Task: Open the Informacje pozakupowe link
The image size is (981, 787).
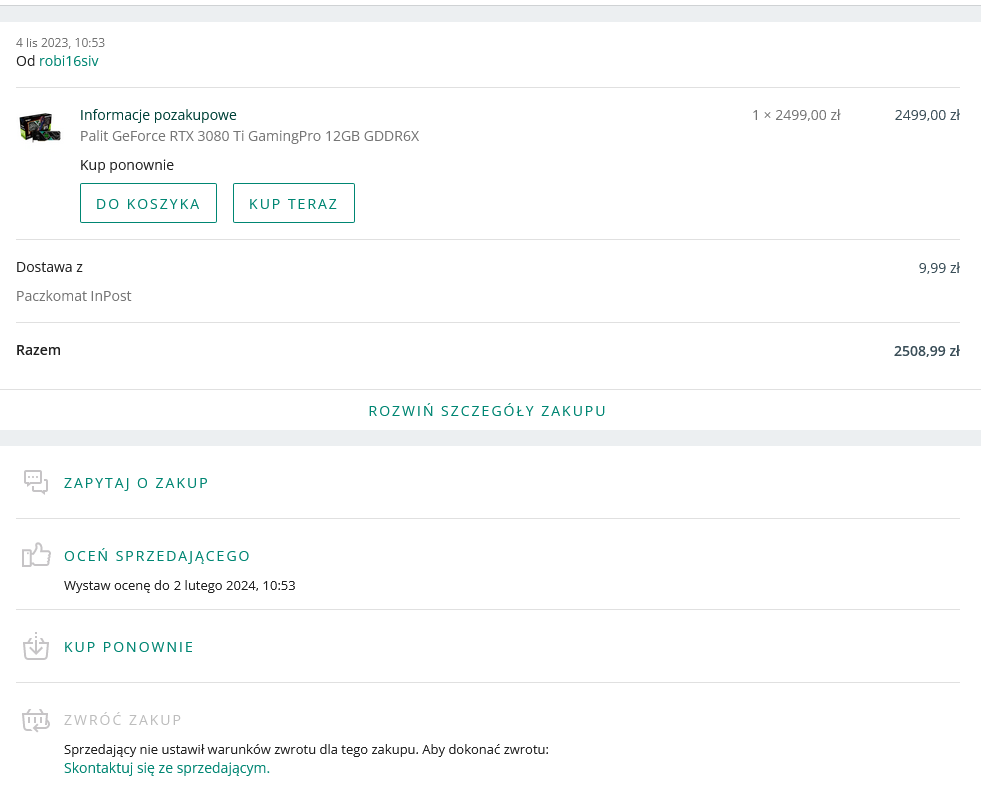Action: (x=158, y=115)
